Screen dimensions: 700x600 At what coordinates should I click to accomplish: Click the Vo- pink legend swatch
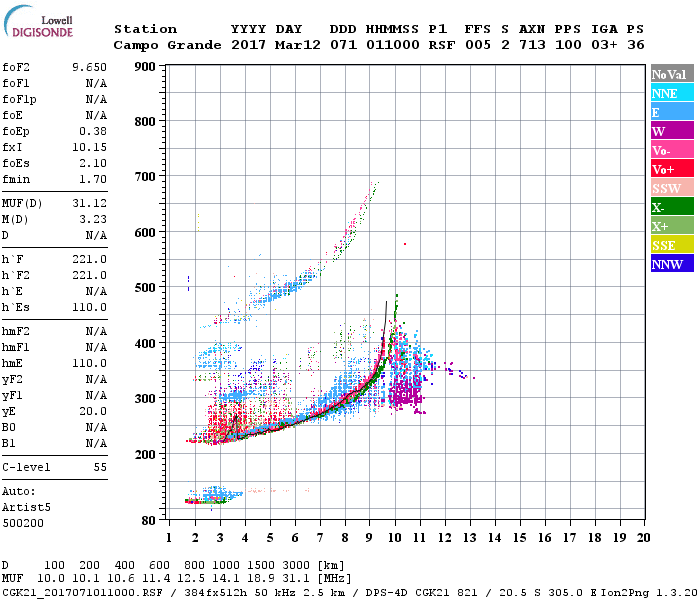(672, 150)
